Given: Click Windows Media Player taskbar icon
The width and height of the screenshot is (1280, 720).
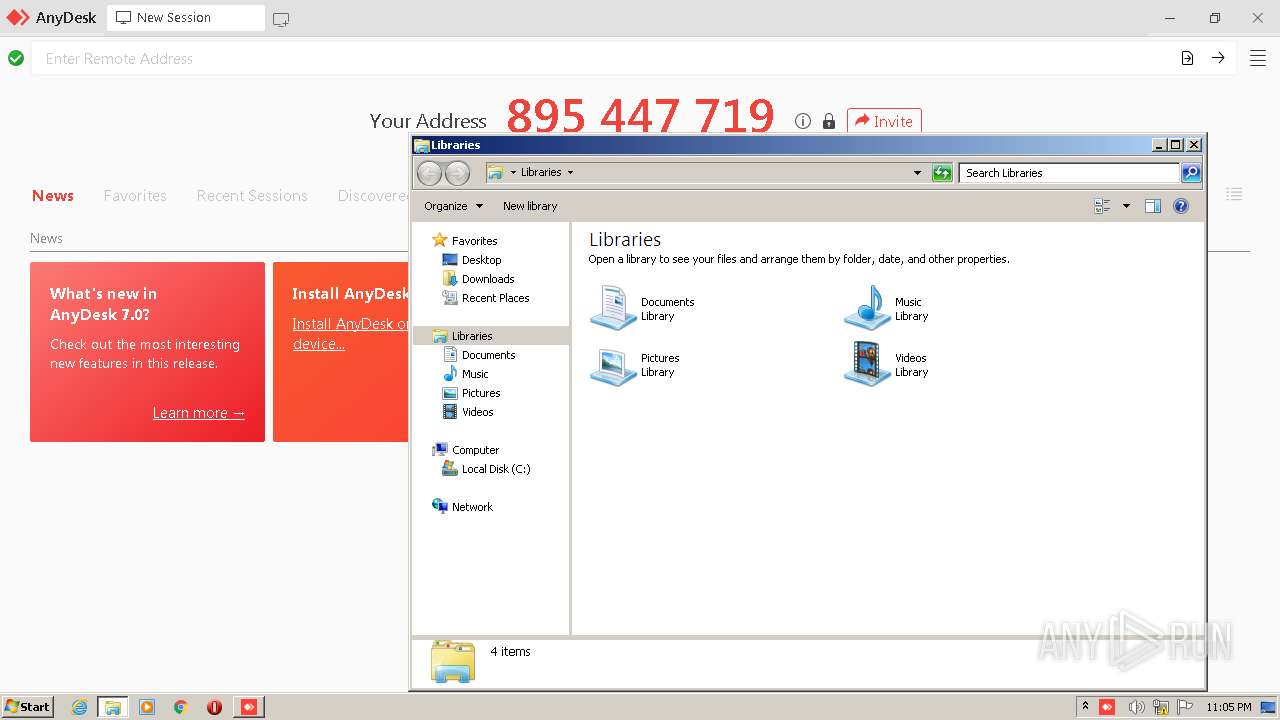Looking at the screenshot, I should [147, 707].
